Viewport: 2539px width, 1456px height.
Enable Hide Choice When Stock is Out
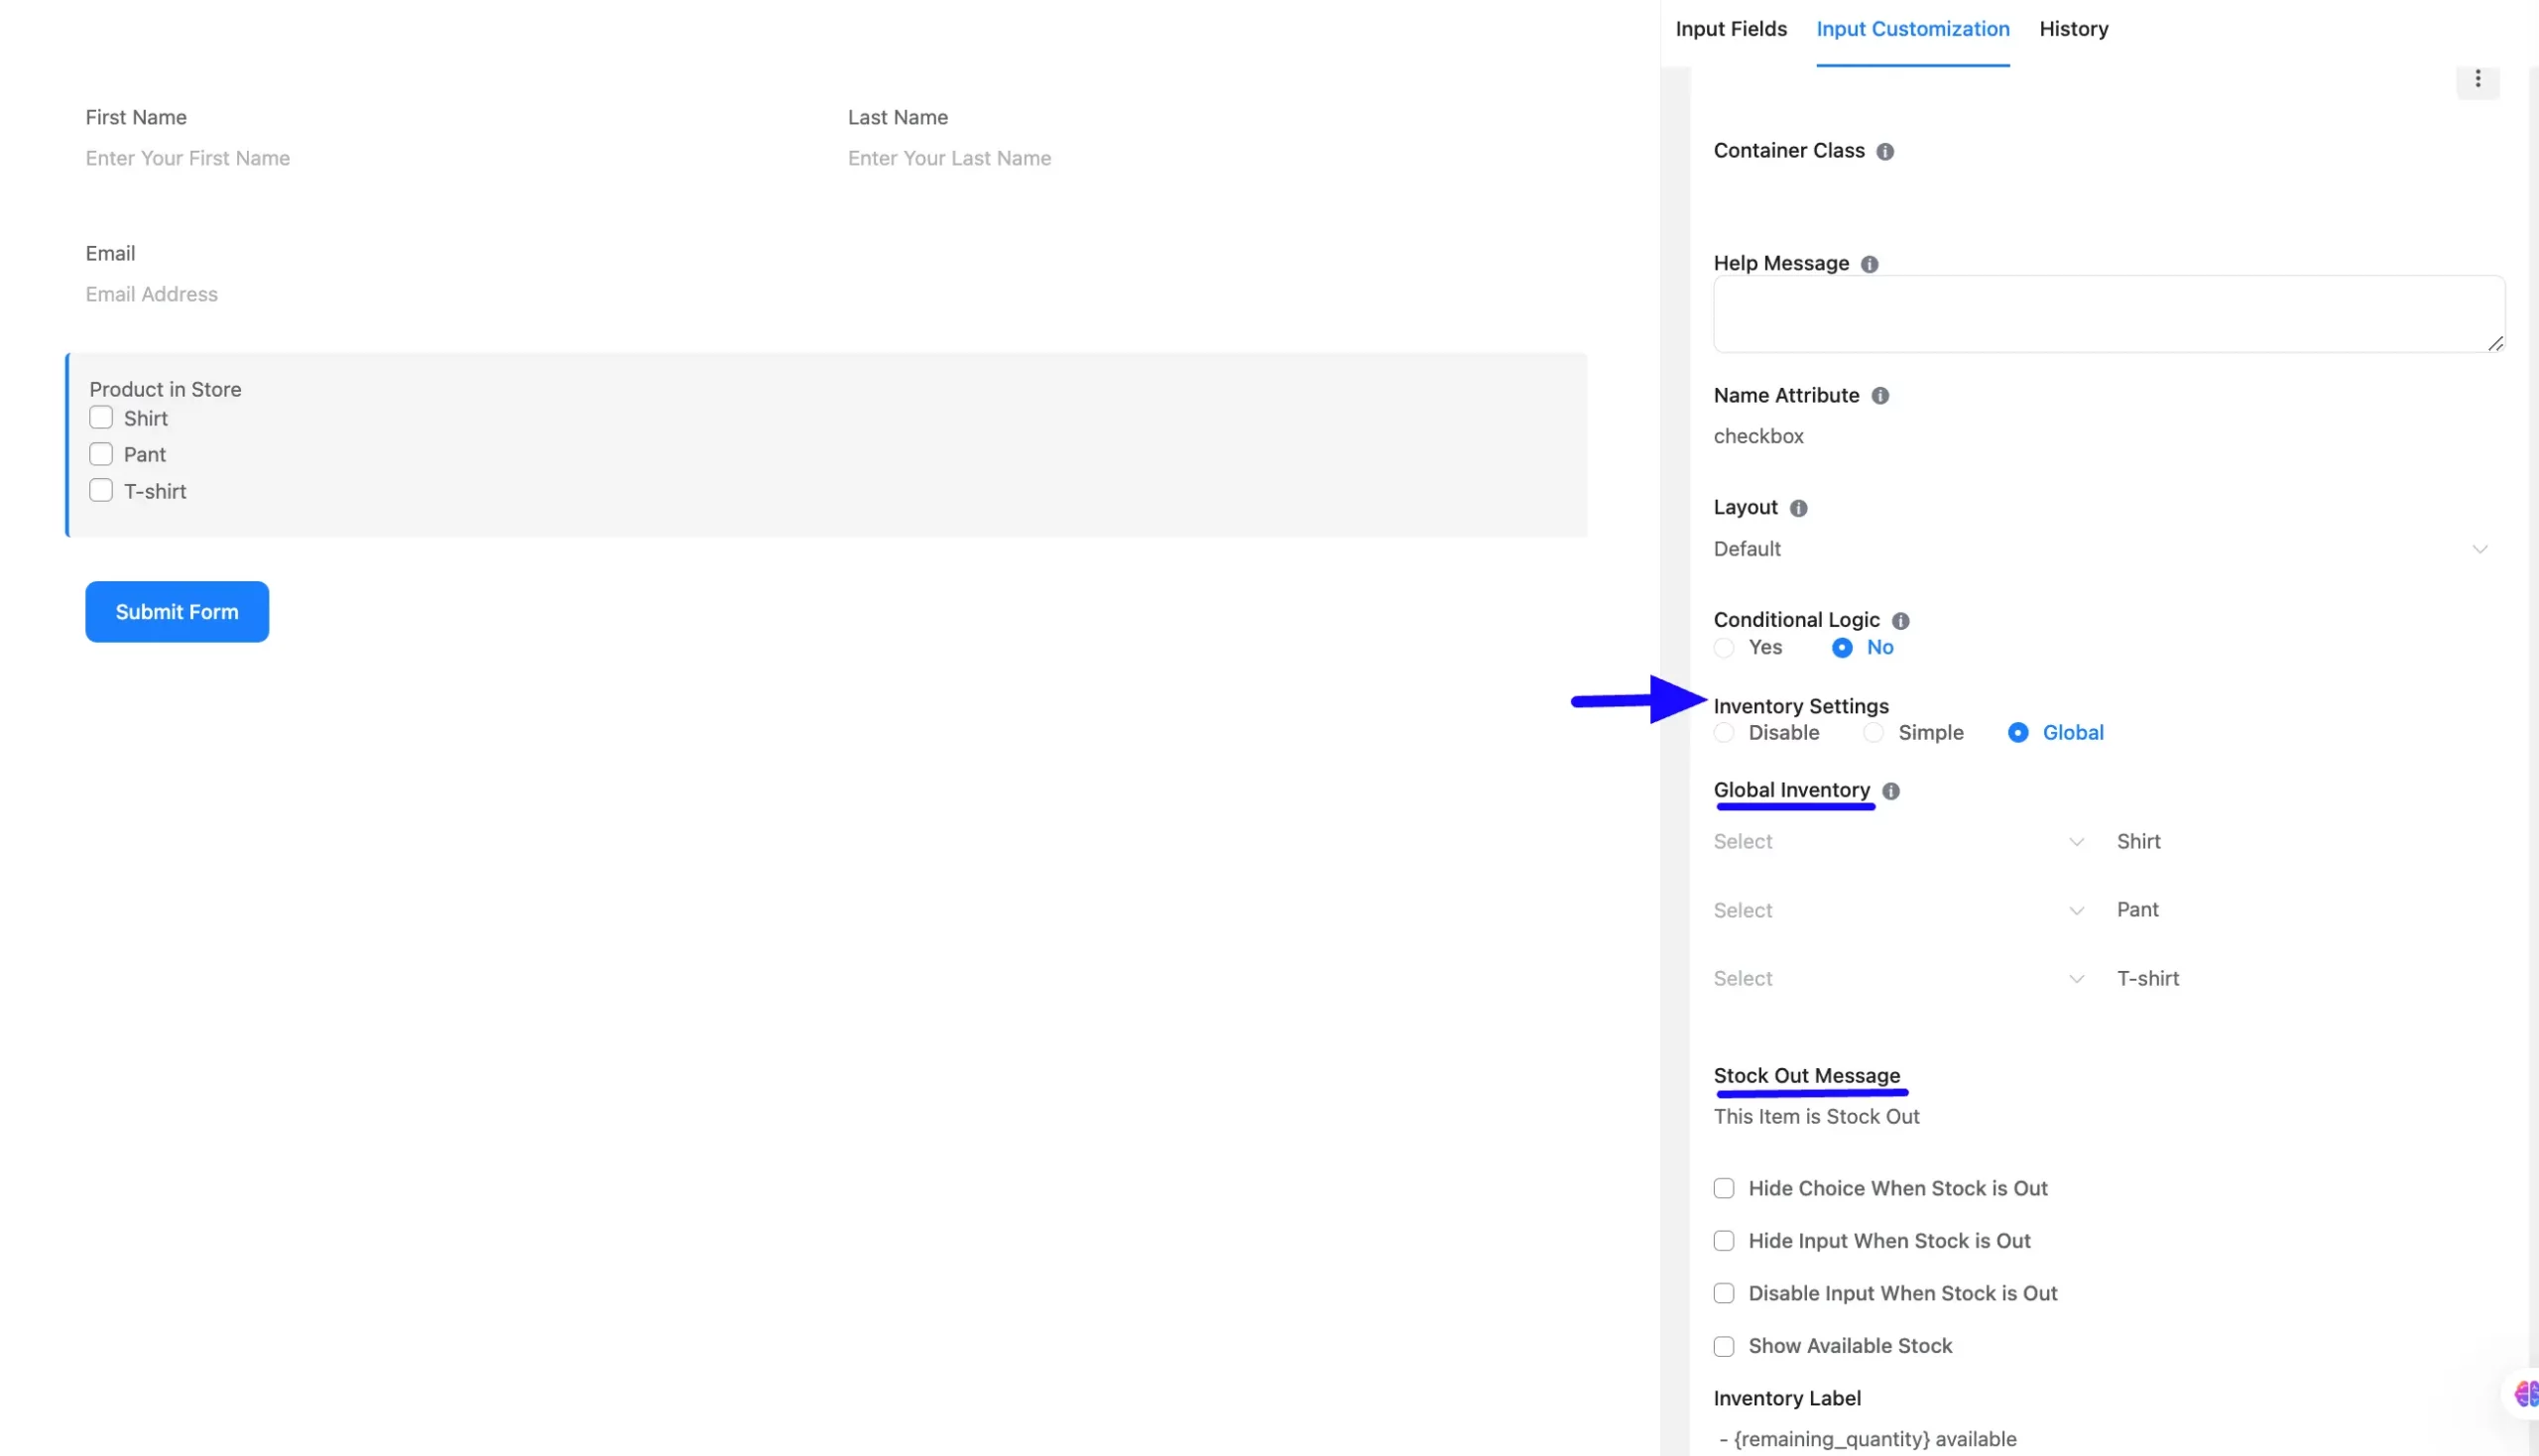(1724, 1188)
